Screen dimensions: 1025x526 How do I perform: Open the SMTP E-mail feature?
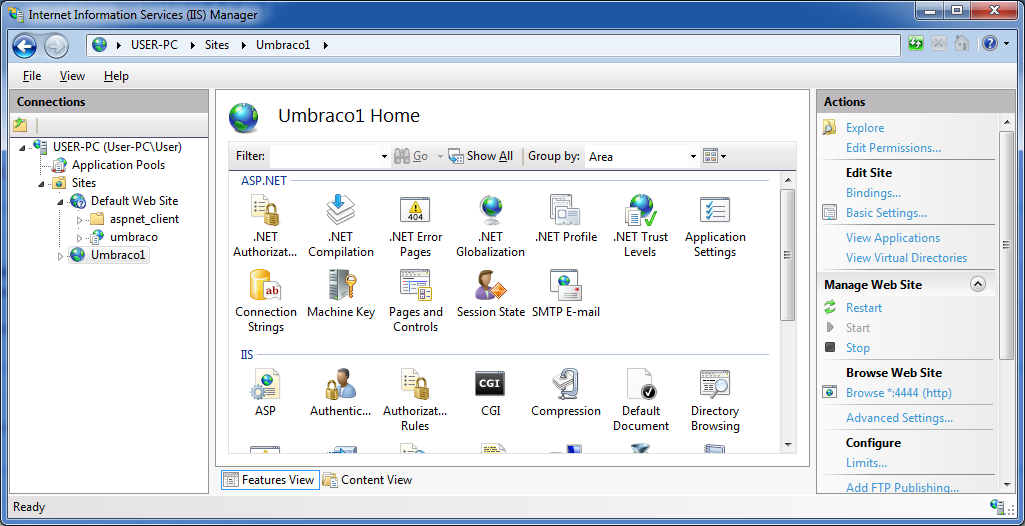565,286
